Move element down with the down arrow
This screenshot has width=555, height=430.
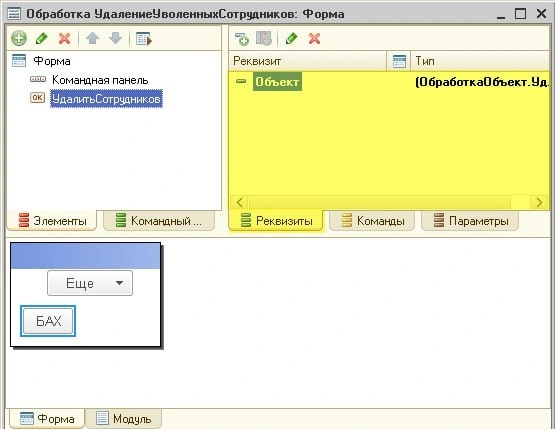tap(115, 38)
